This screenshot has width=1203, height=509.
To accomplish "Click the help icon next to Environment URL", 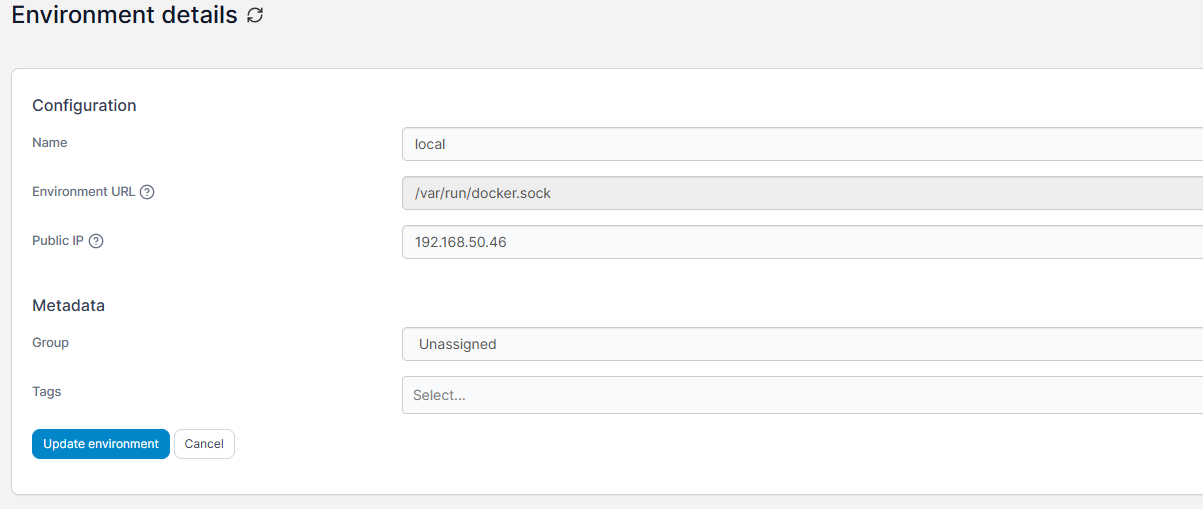I will [147, 192].
